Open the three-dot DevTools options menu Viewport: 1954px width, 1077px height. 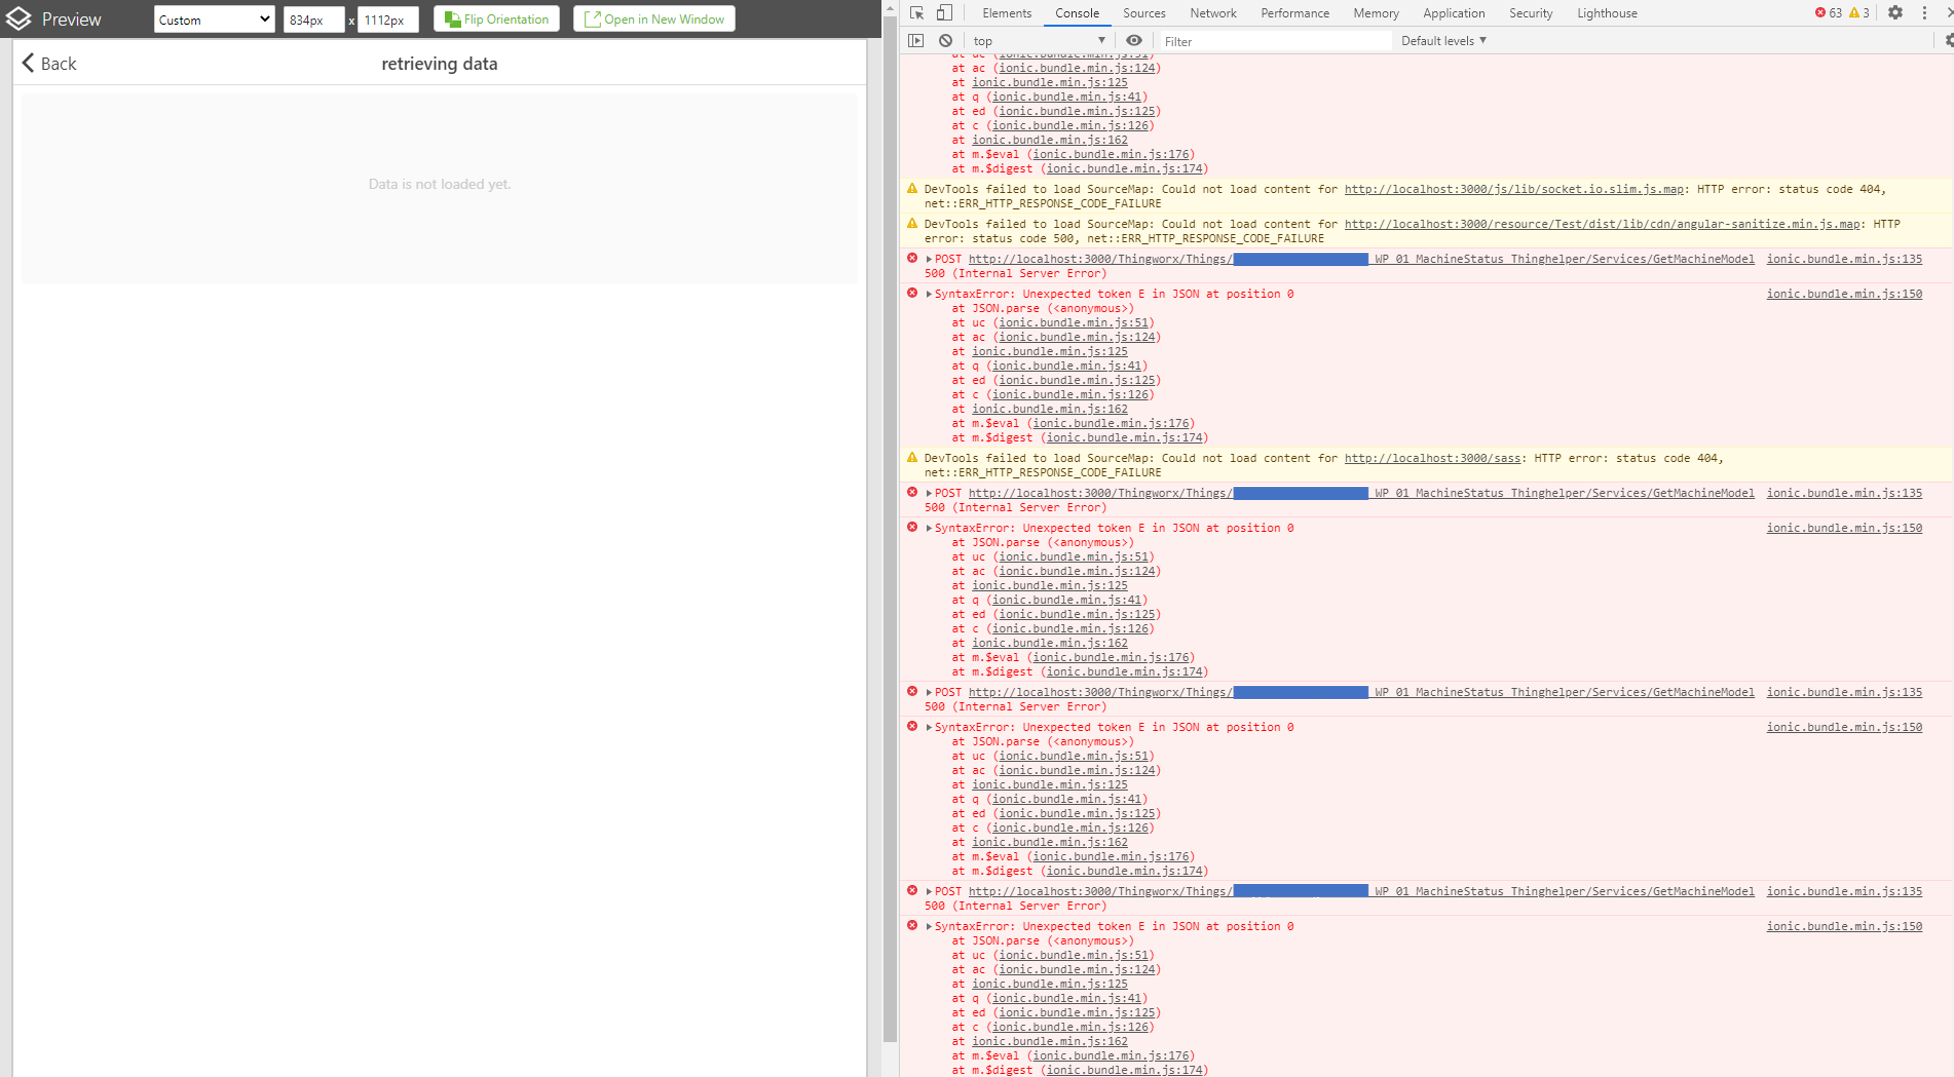click(x=1926, y=12)
